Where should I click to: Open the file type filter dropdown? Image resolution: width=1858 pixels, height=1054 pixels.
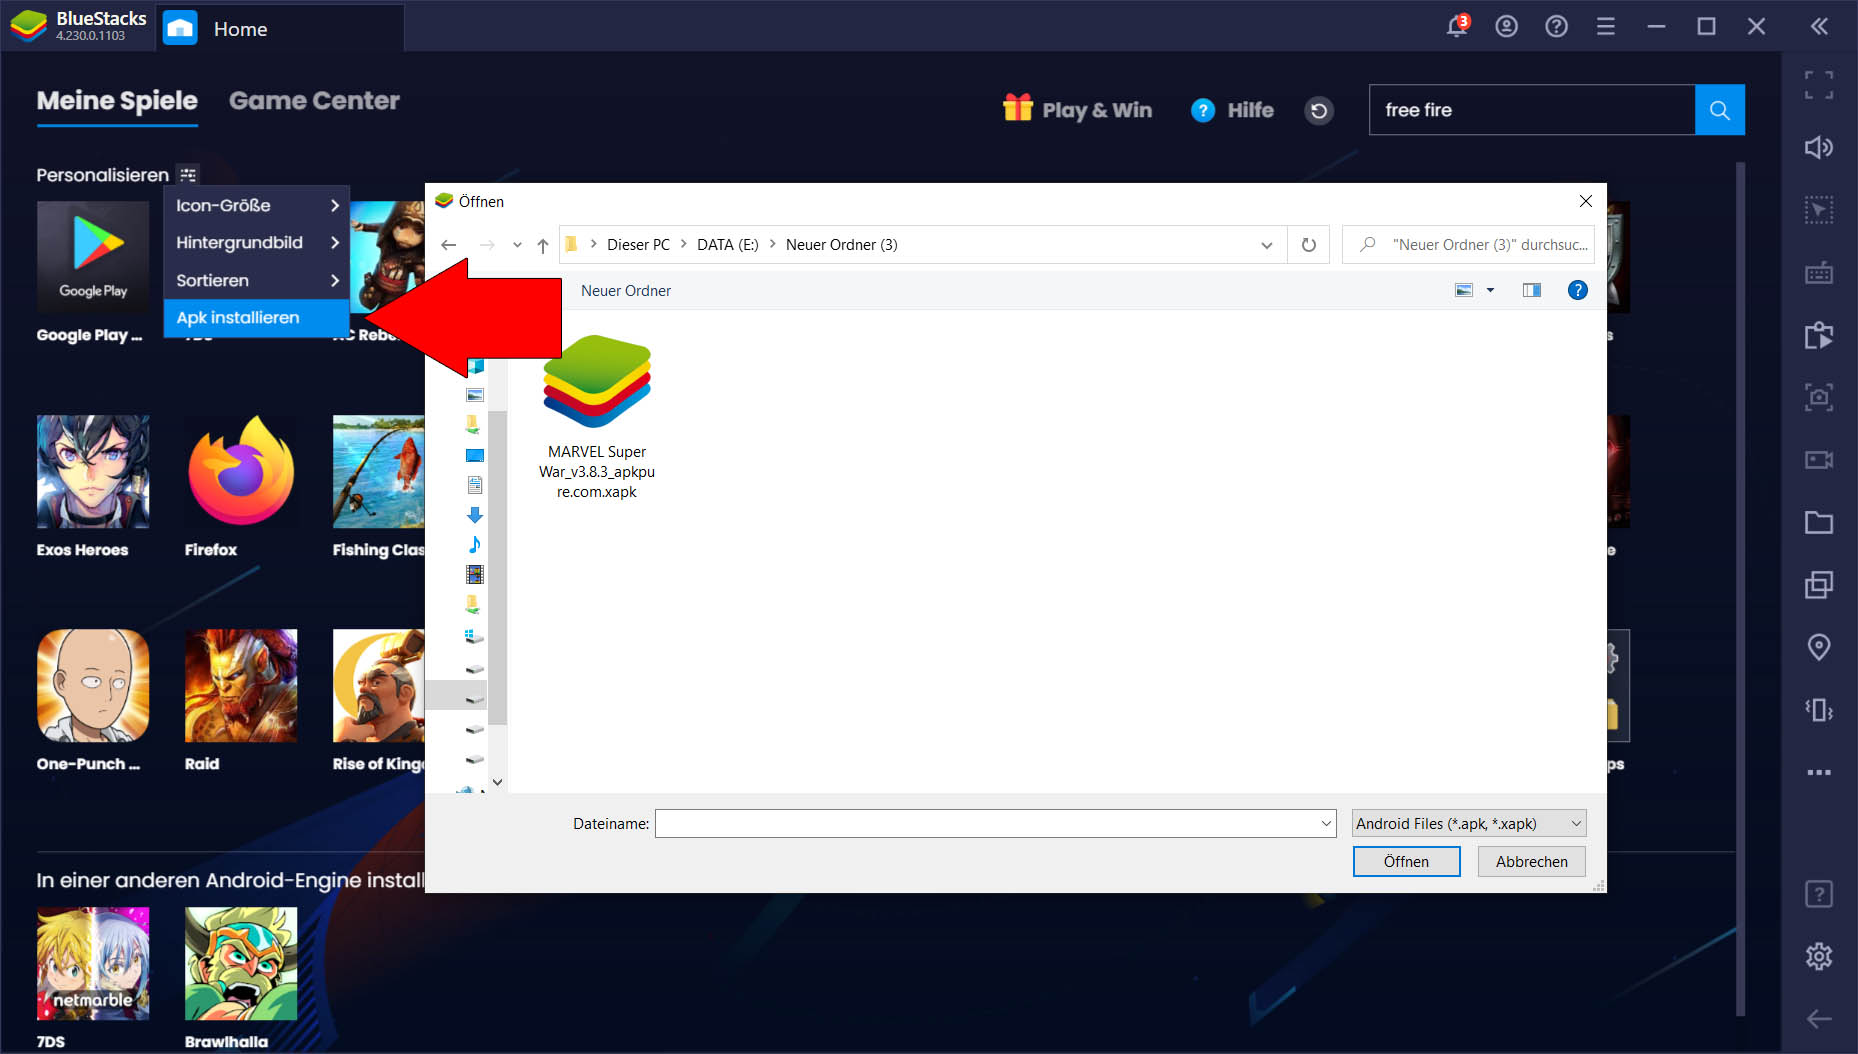(1468, 823)
